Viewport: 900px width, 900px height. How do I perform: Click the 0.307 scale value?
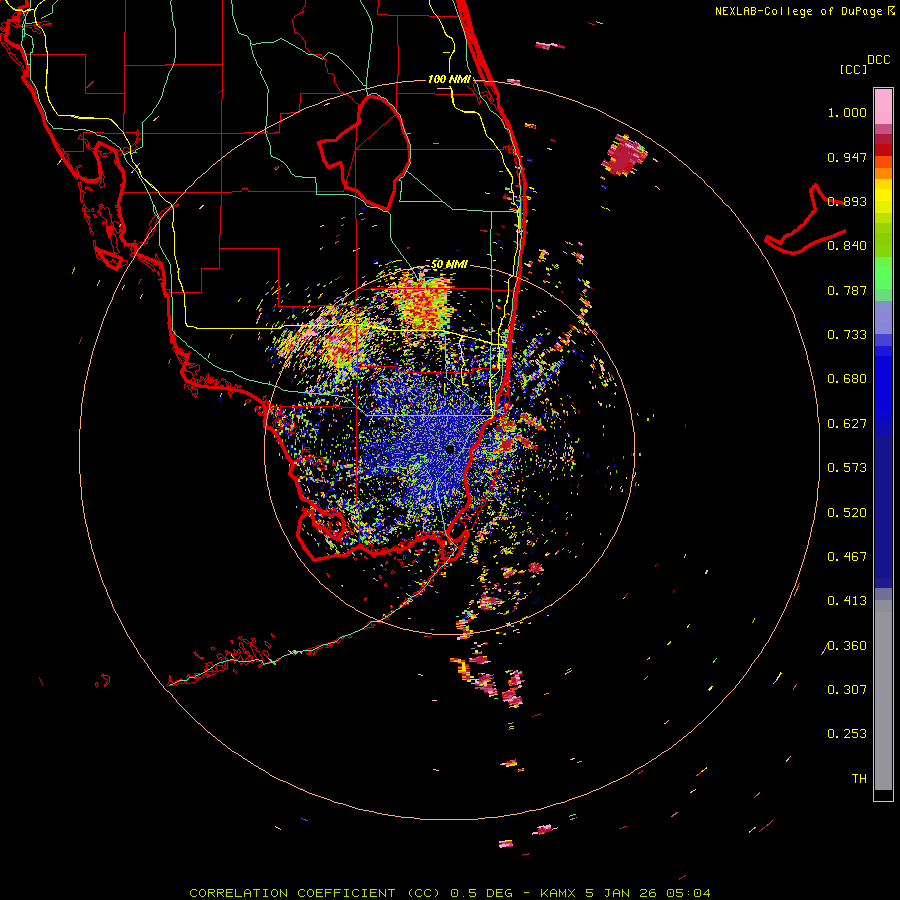(847, 690)
